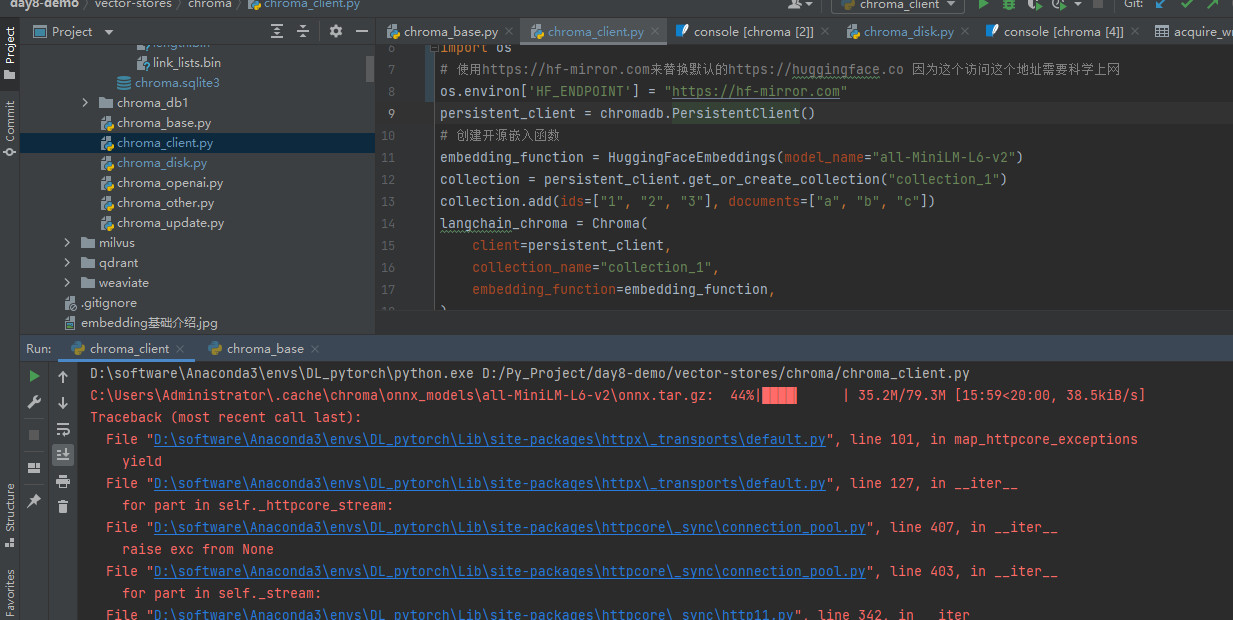Image resolution: width=1233 pixels, height=620 pixels.
Task: Close the chroma_base.py editor tab
Action: coord(508,32)
